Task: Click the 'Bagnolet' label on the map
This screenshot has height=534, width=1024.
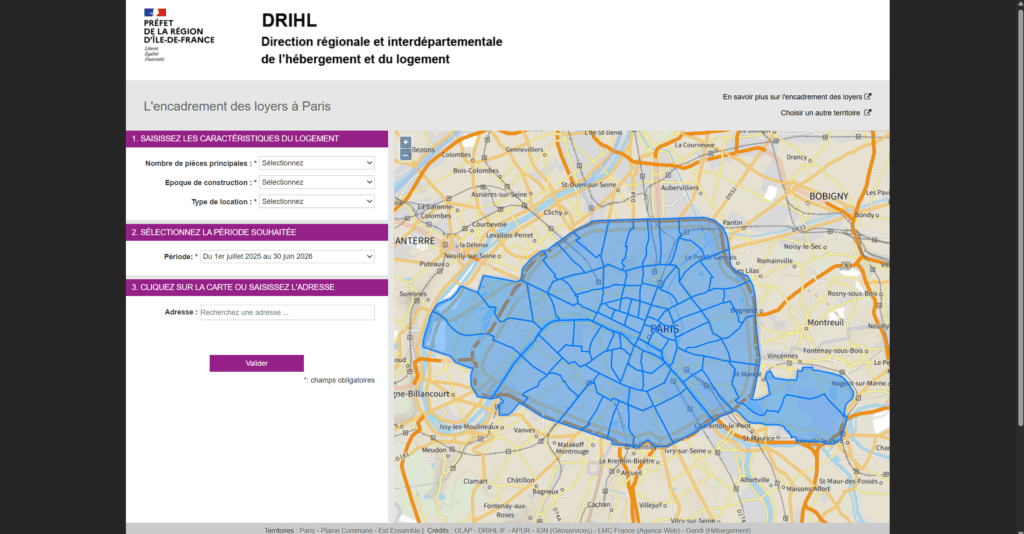Action: 743,311
